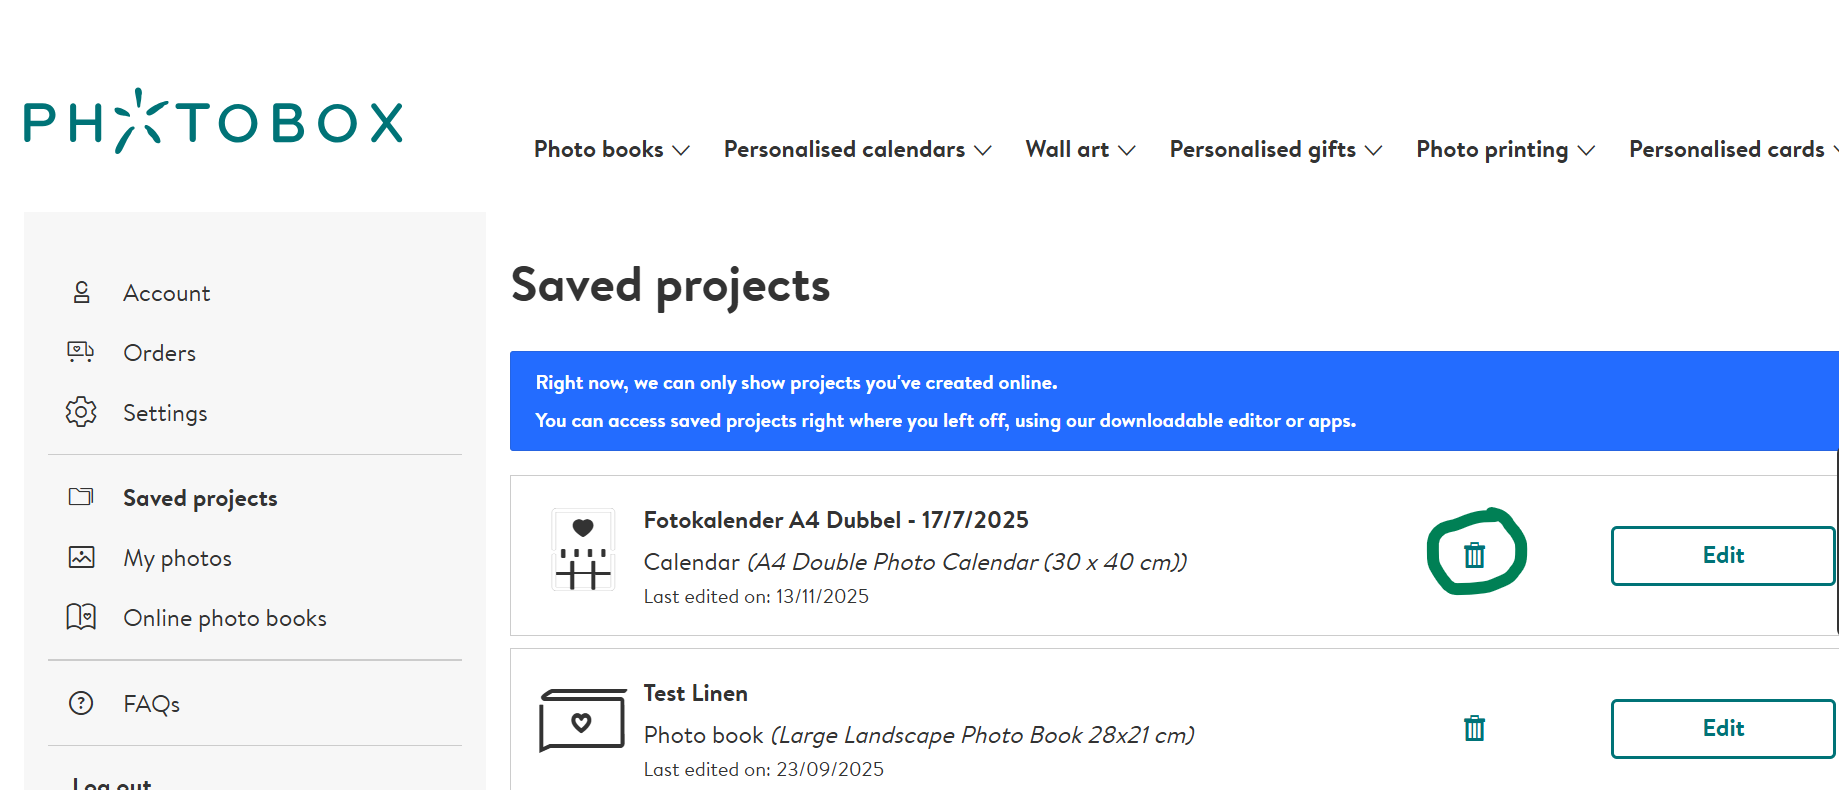Screen dimensions: 1839x790
Task: Click the Account person icon
Action: click(x=82, y=292)
